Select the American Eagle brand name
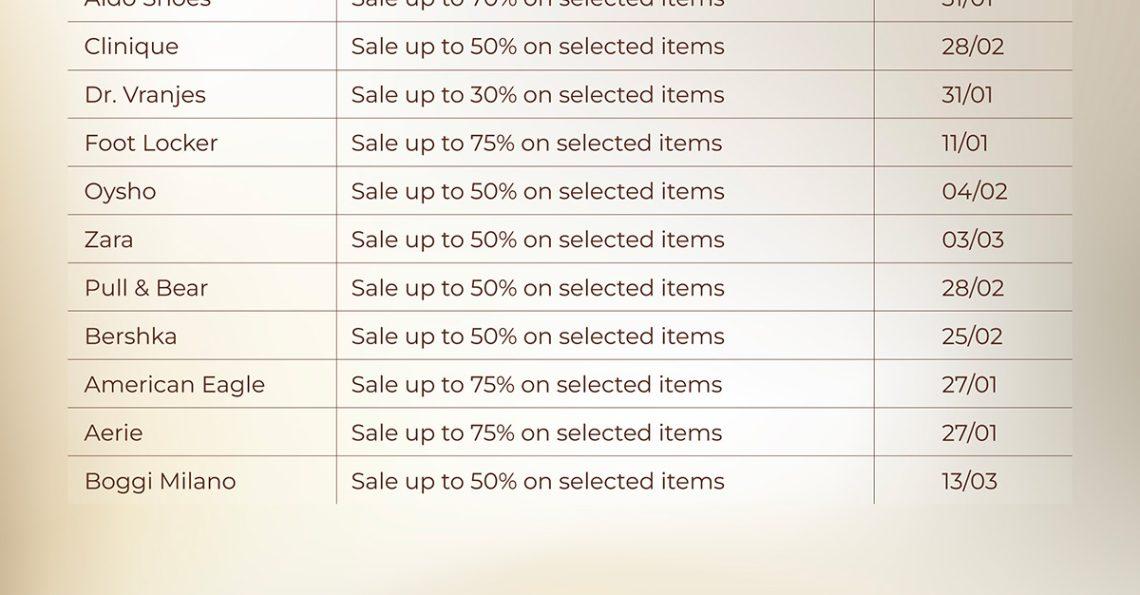 tap(174, 385)
